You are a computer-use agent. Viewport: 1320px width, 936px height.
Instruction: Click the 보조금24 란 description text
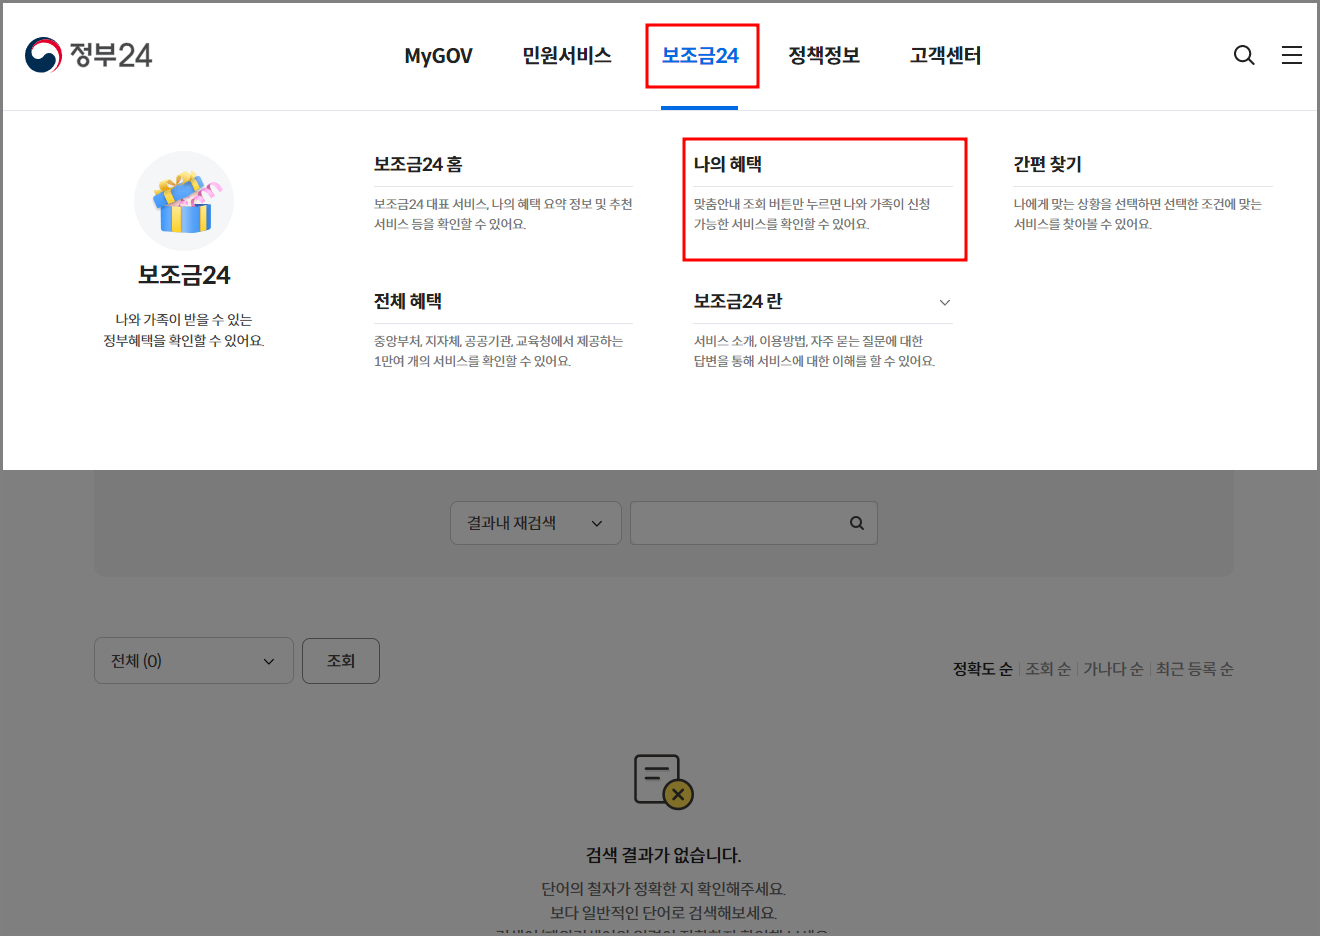[x=814, y=351]
